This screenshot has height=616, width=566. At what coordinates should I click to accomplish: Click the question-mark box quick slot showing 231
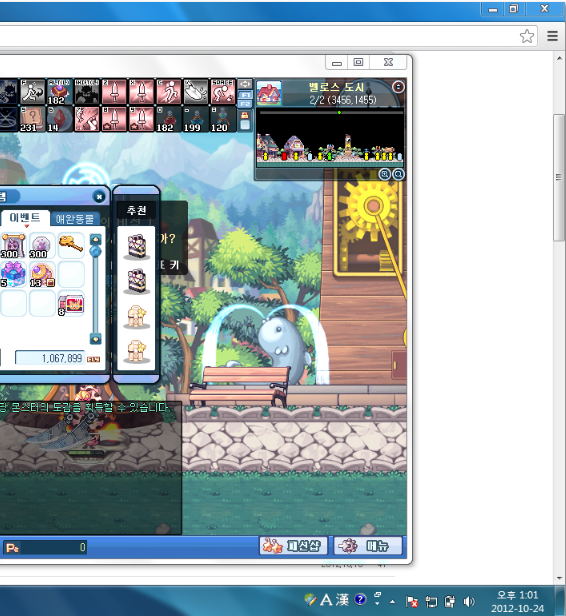(33, 119)
